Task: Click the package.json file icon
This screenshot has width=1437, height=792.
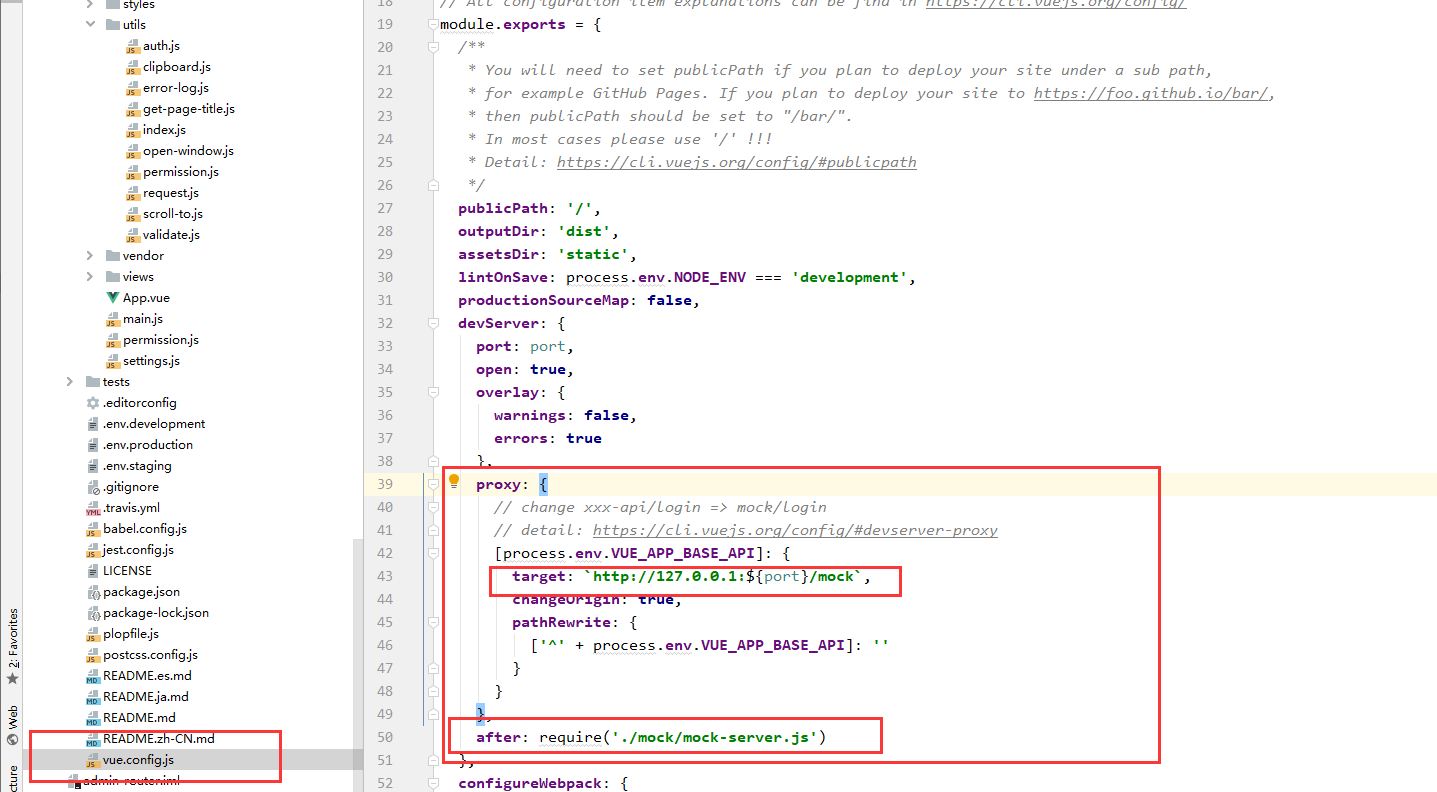Action: click(93, 592)
